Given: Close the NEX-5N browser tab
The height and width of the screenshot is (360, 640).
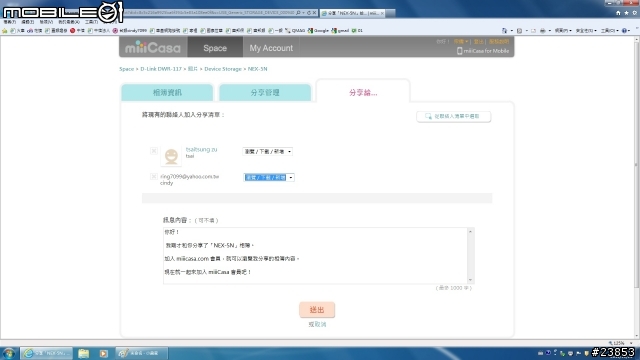Looking at the screenshot, I should pos(382,13).
